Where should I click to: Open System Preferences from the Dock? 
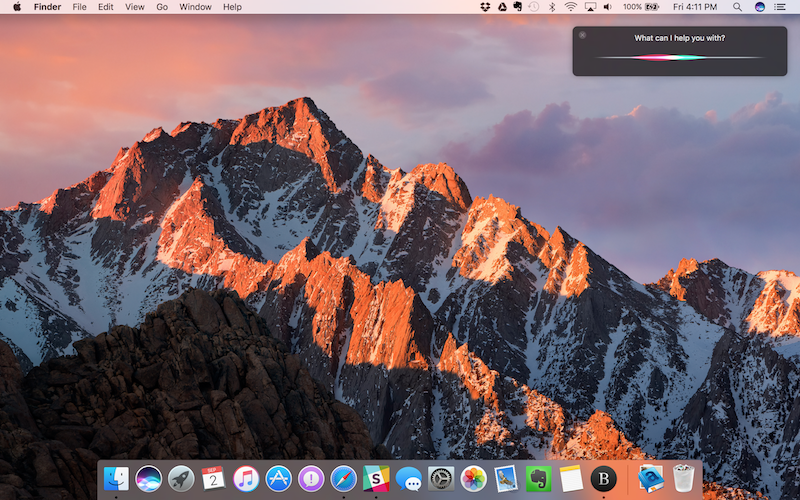click(441, 478)
